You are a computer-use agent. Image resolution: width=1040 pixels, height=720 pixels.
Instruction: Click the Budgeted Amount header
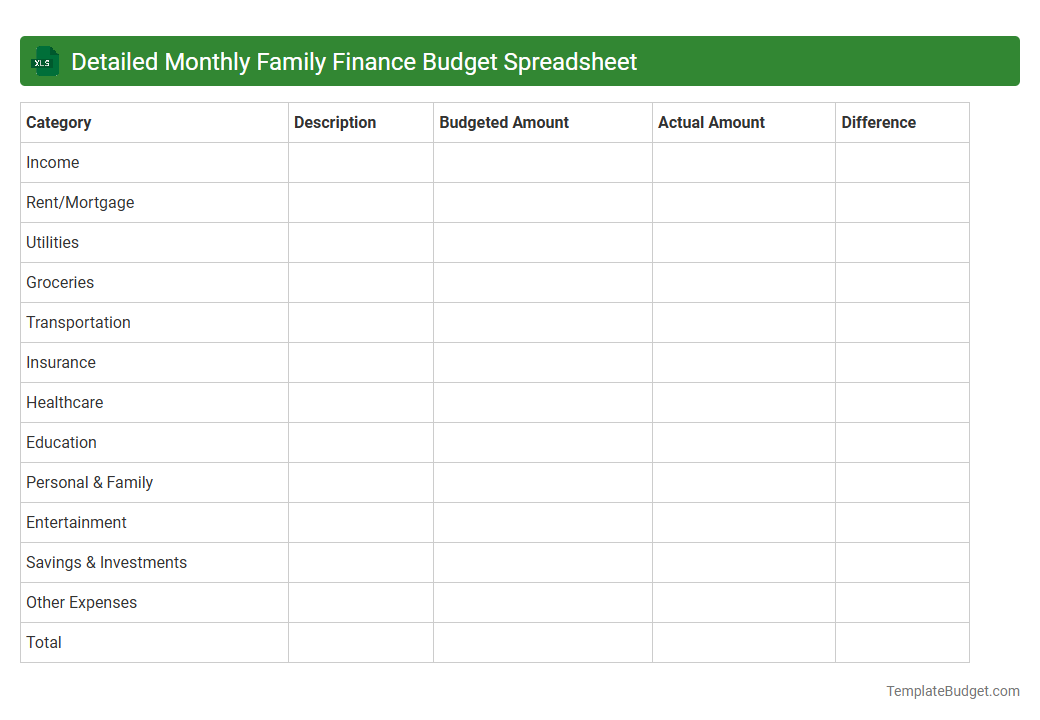[503, 122]
